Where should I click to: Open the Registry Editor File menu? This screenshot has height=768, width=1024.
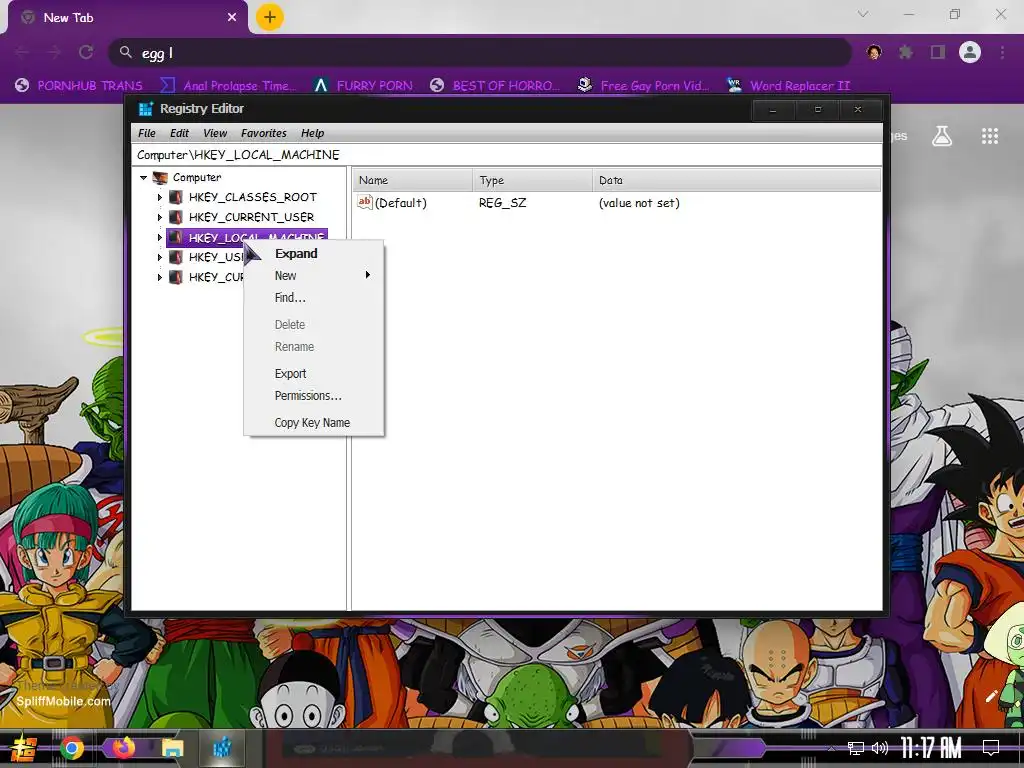pos(147,133)
